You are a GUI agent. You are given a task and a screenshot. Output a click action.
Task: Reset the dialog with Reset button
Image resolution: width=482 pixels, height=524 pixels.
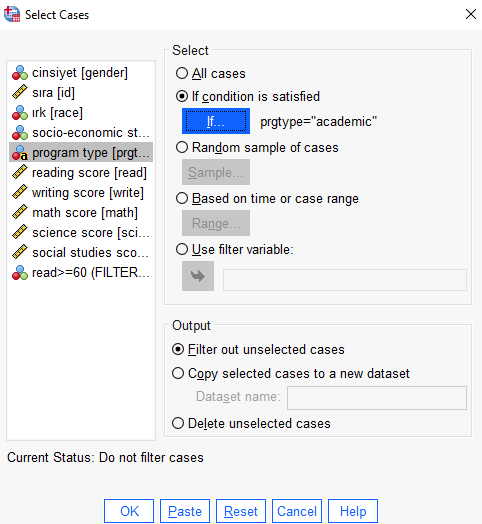(241, 511)
